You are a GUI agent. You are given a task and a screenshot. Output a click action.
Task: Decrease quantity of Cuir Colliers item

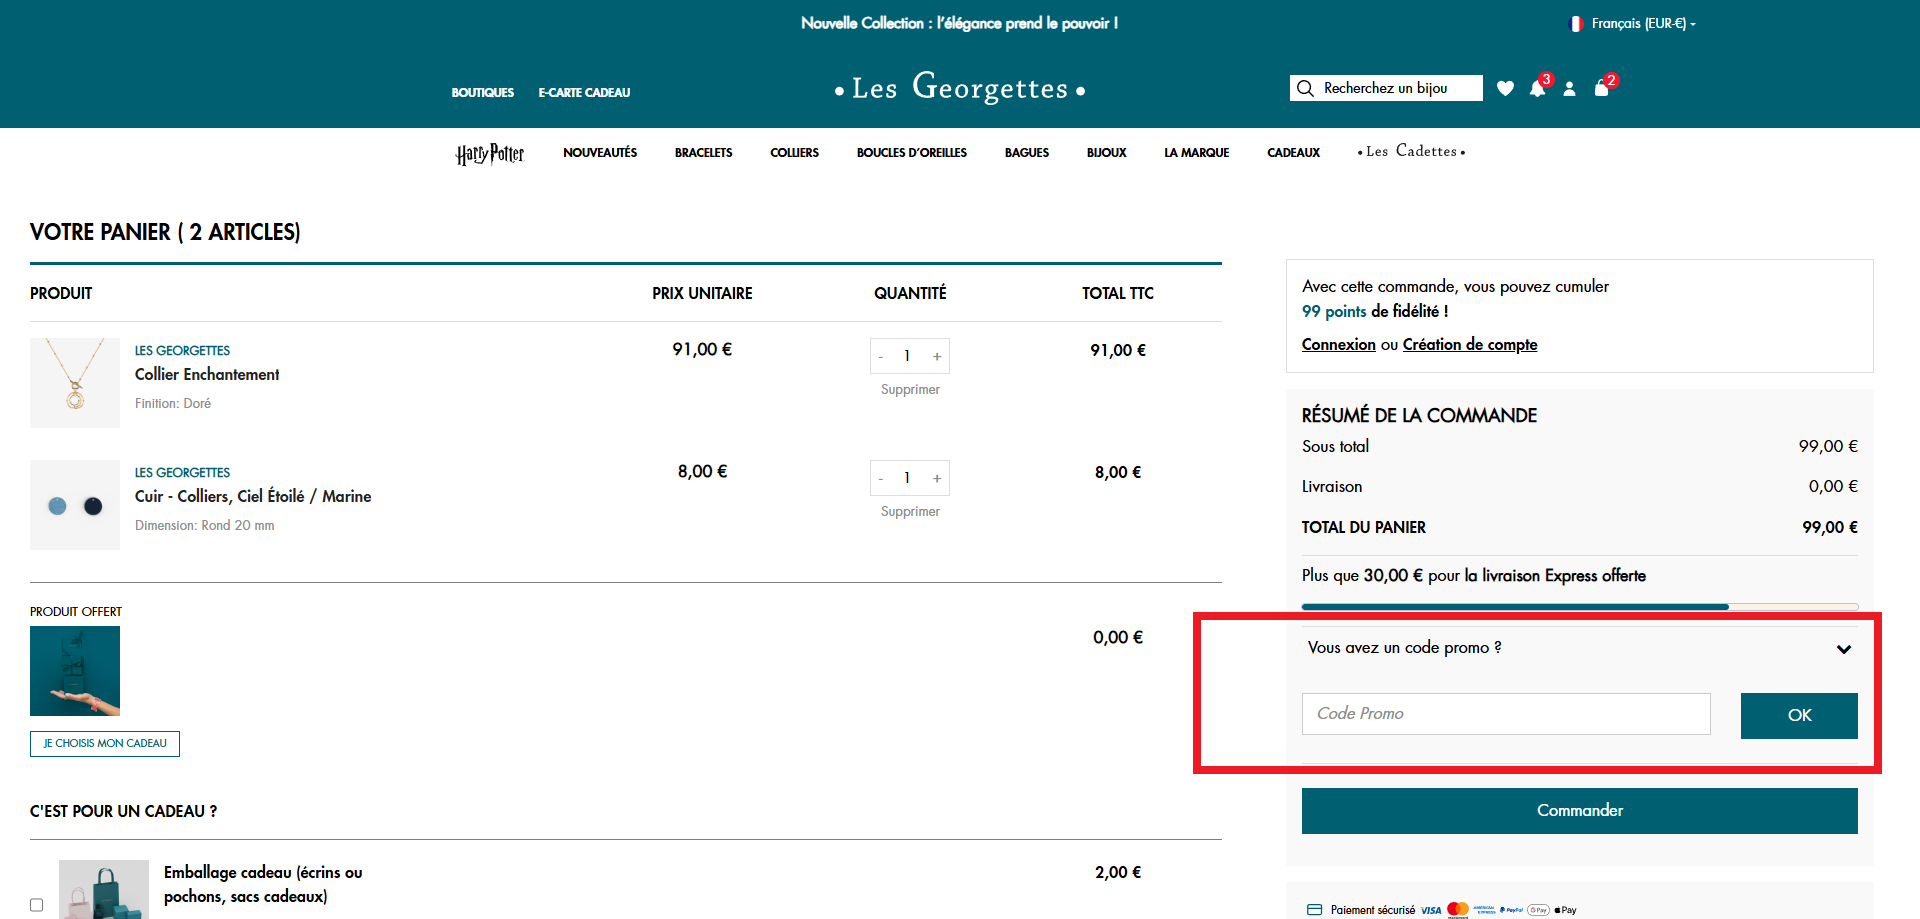(881, 478)
